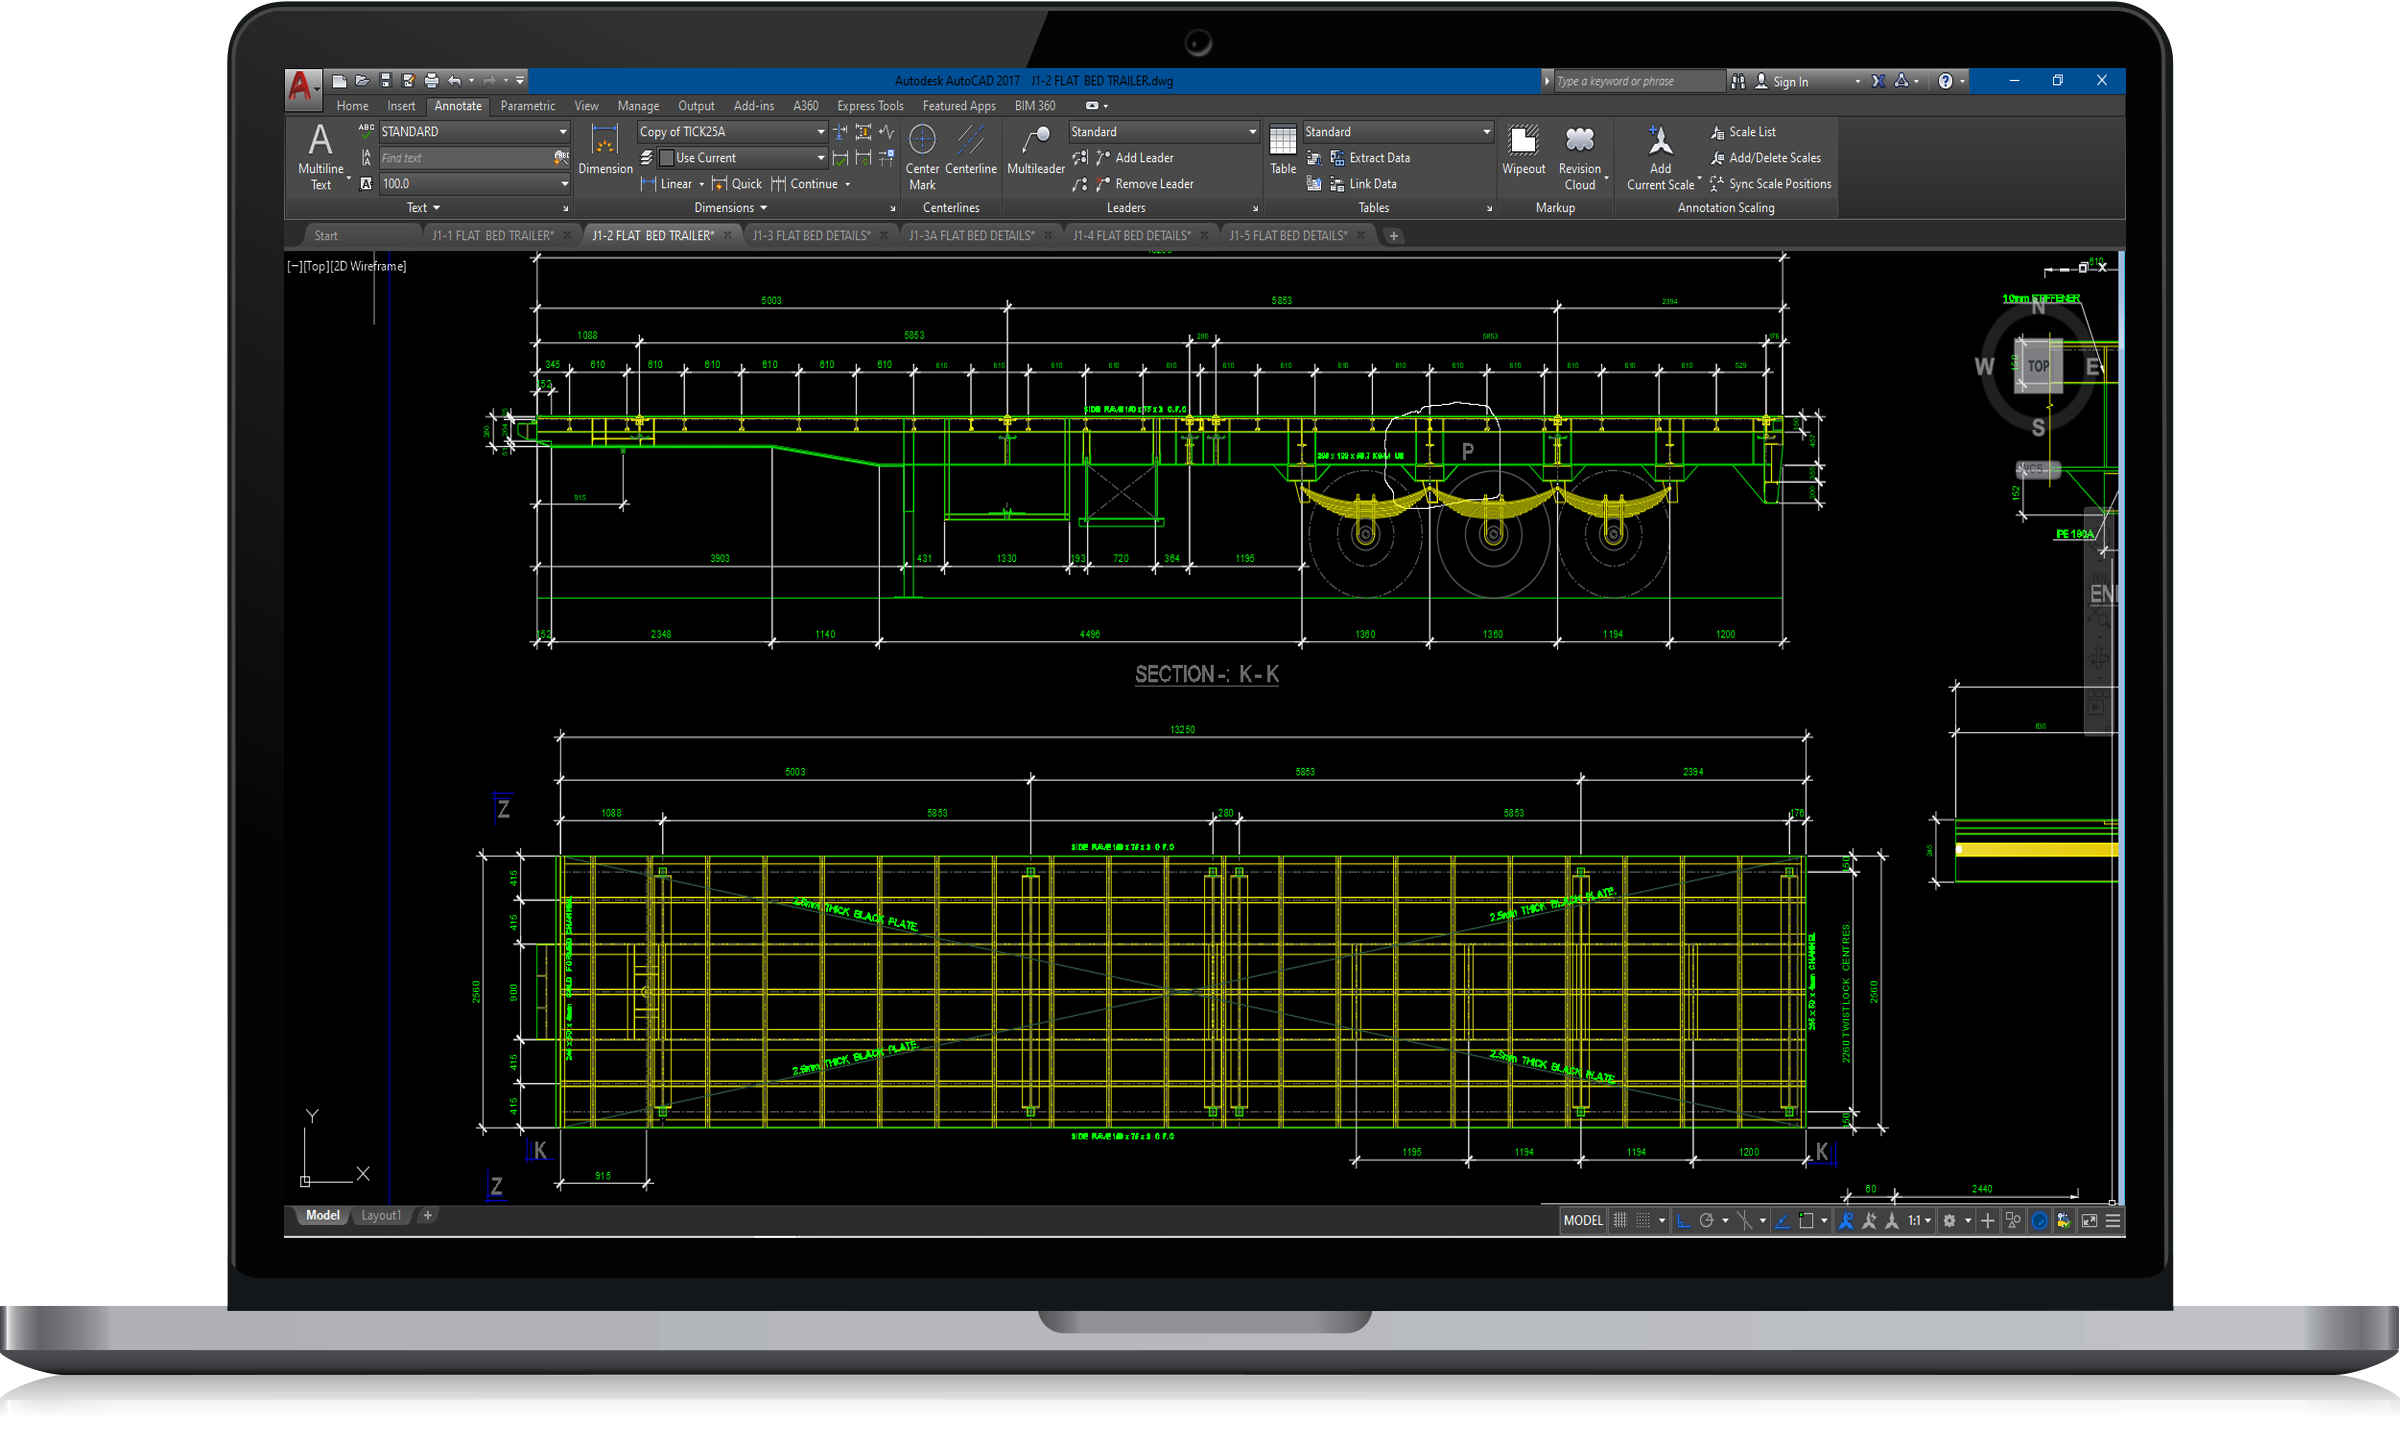The width and height of the screenshot is (2400, 1444).
Task: Click Sync Scale Positions
Action: [1771, 184]
